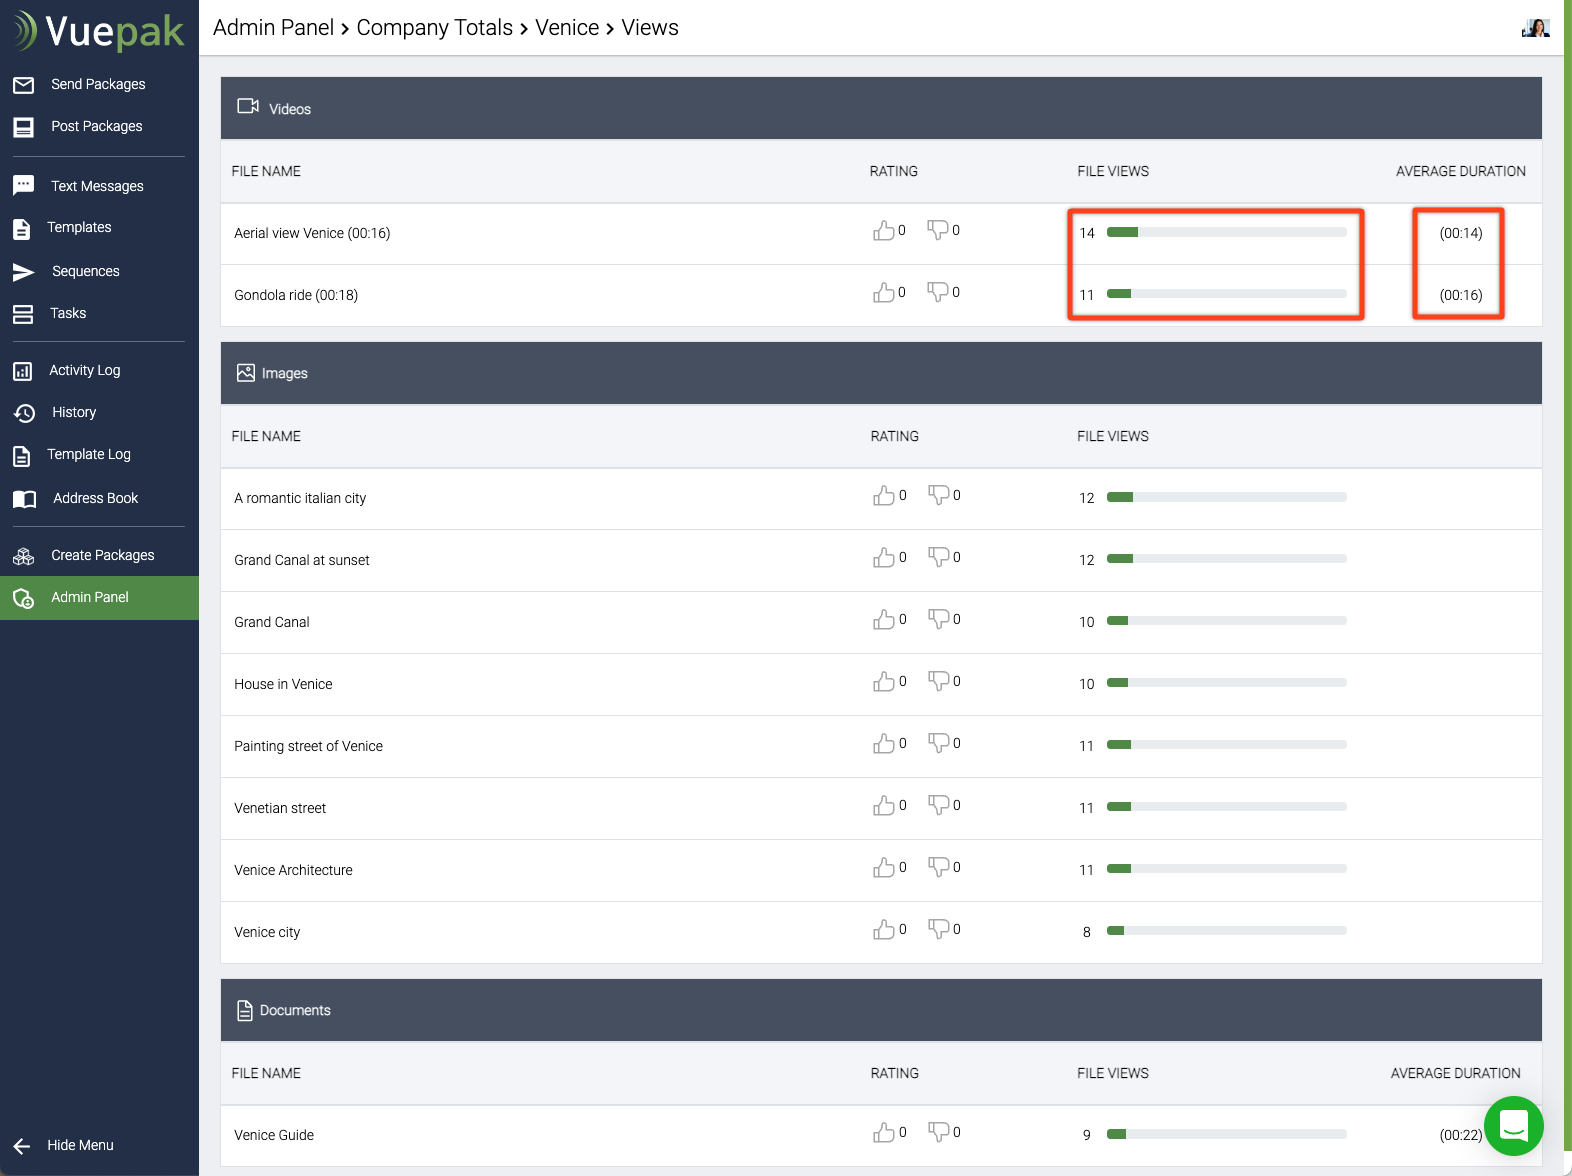This screenshot has height=1176, width=1572.
Task: Click the Text Messages chat bubble icon
Action: (x=24, y=186)
